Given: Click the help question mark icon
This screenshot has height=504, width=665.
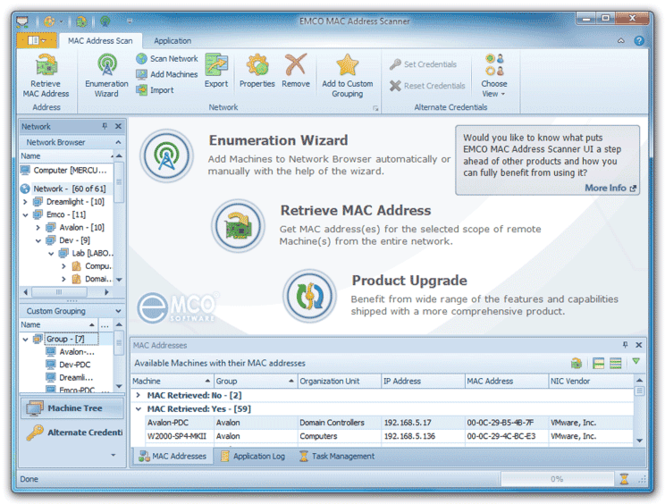Looking at the screenshot, I should [639, 41].
